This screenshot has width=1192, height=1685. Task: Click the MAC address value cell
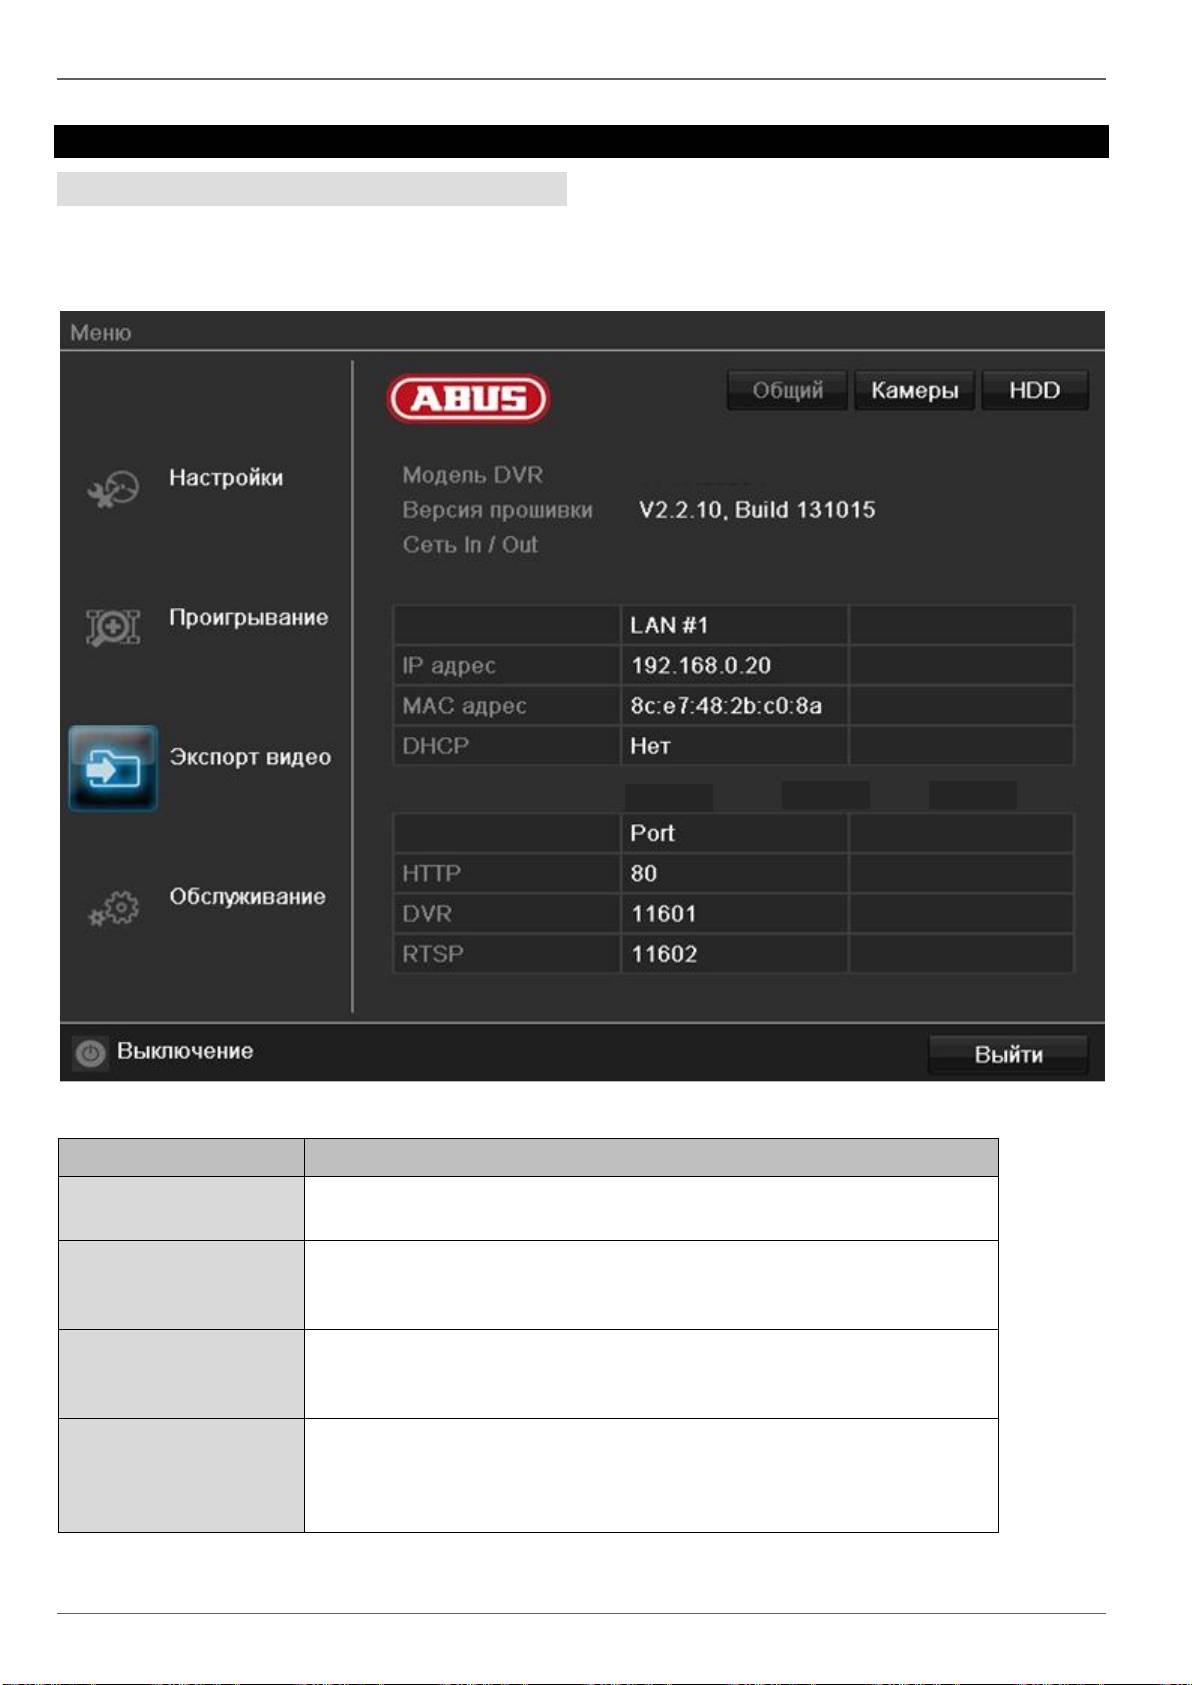726,706
